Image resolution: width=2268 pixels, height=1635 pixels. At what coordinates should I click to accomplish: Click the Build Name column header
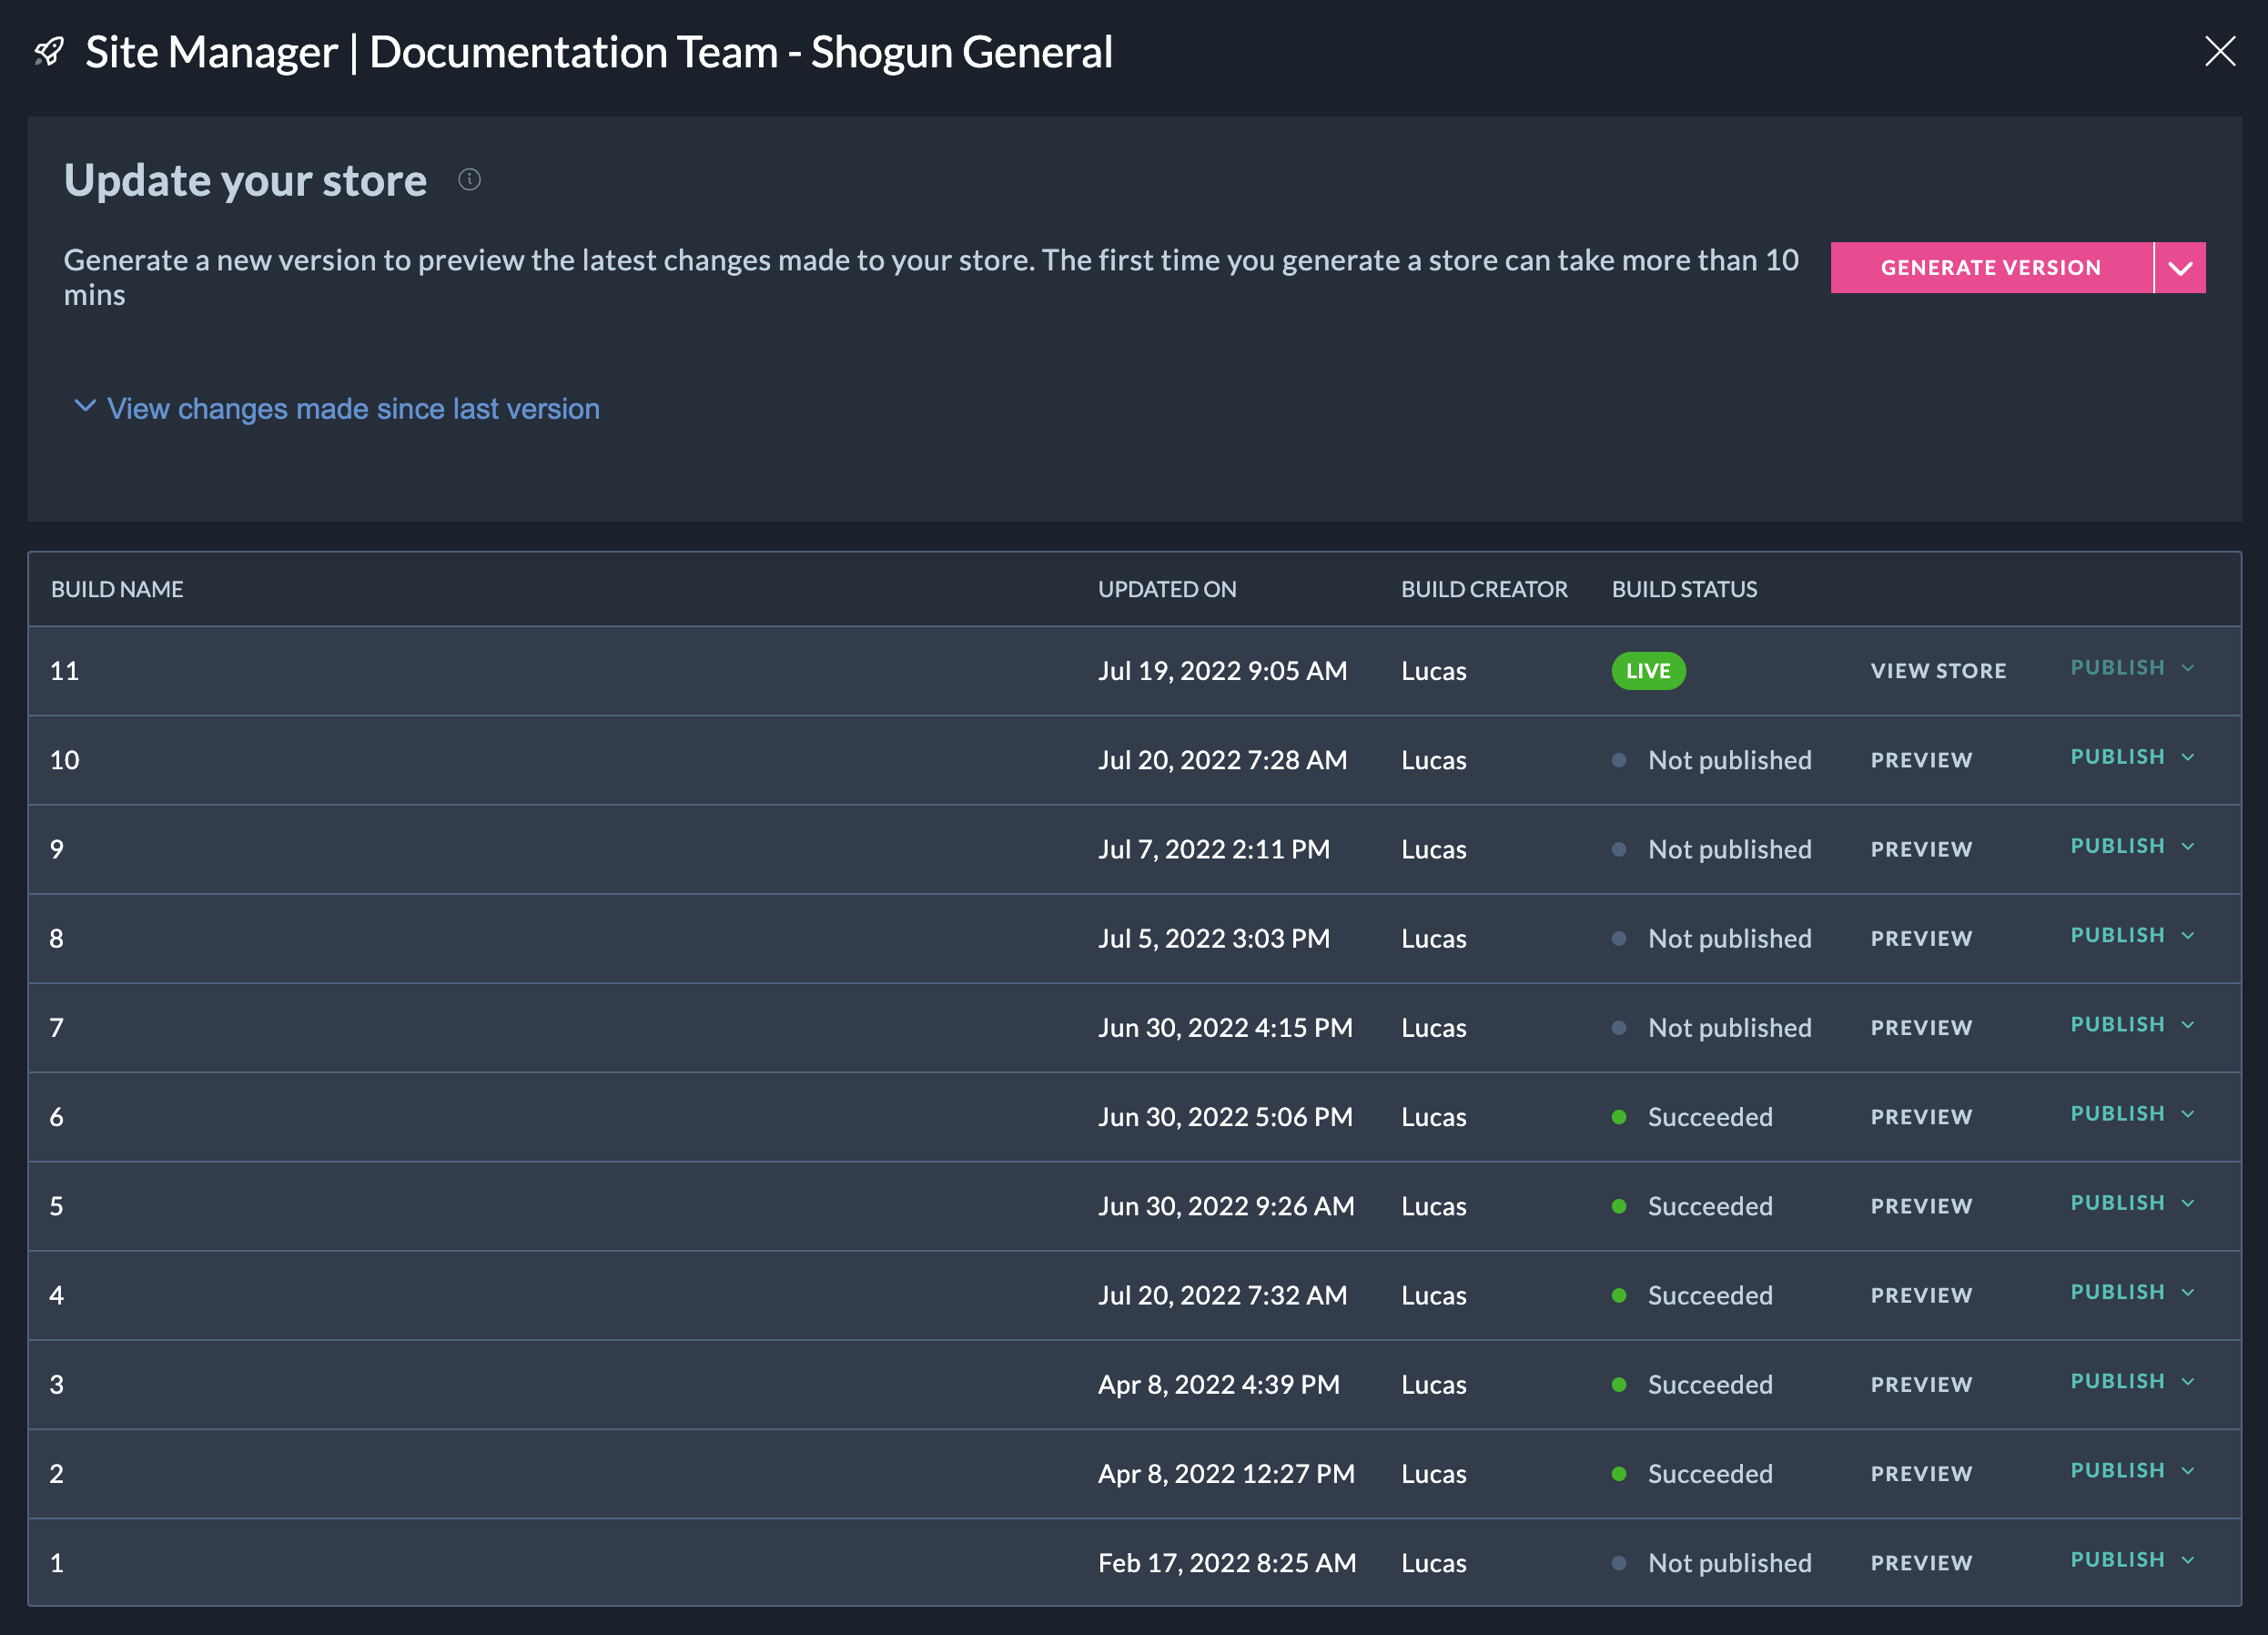[x=117, y=589]
